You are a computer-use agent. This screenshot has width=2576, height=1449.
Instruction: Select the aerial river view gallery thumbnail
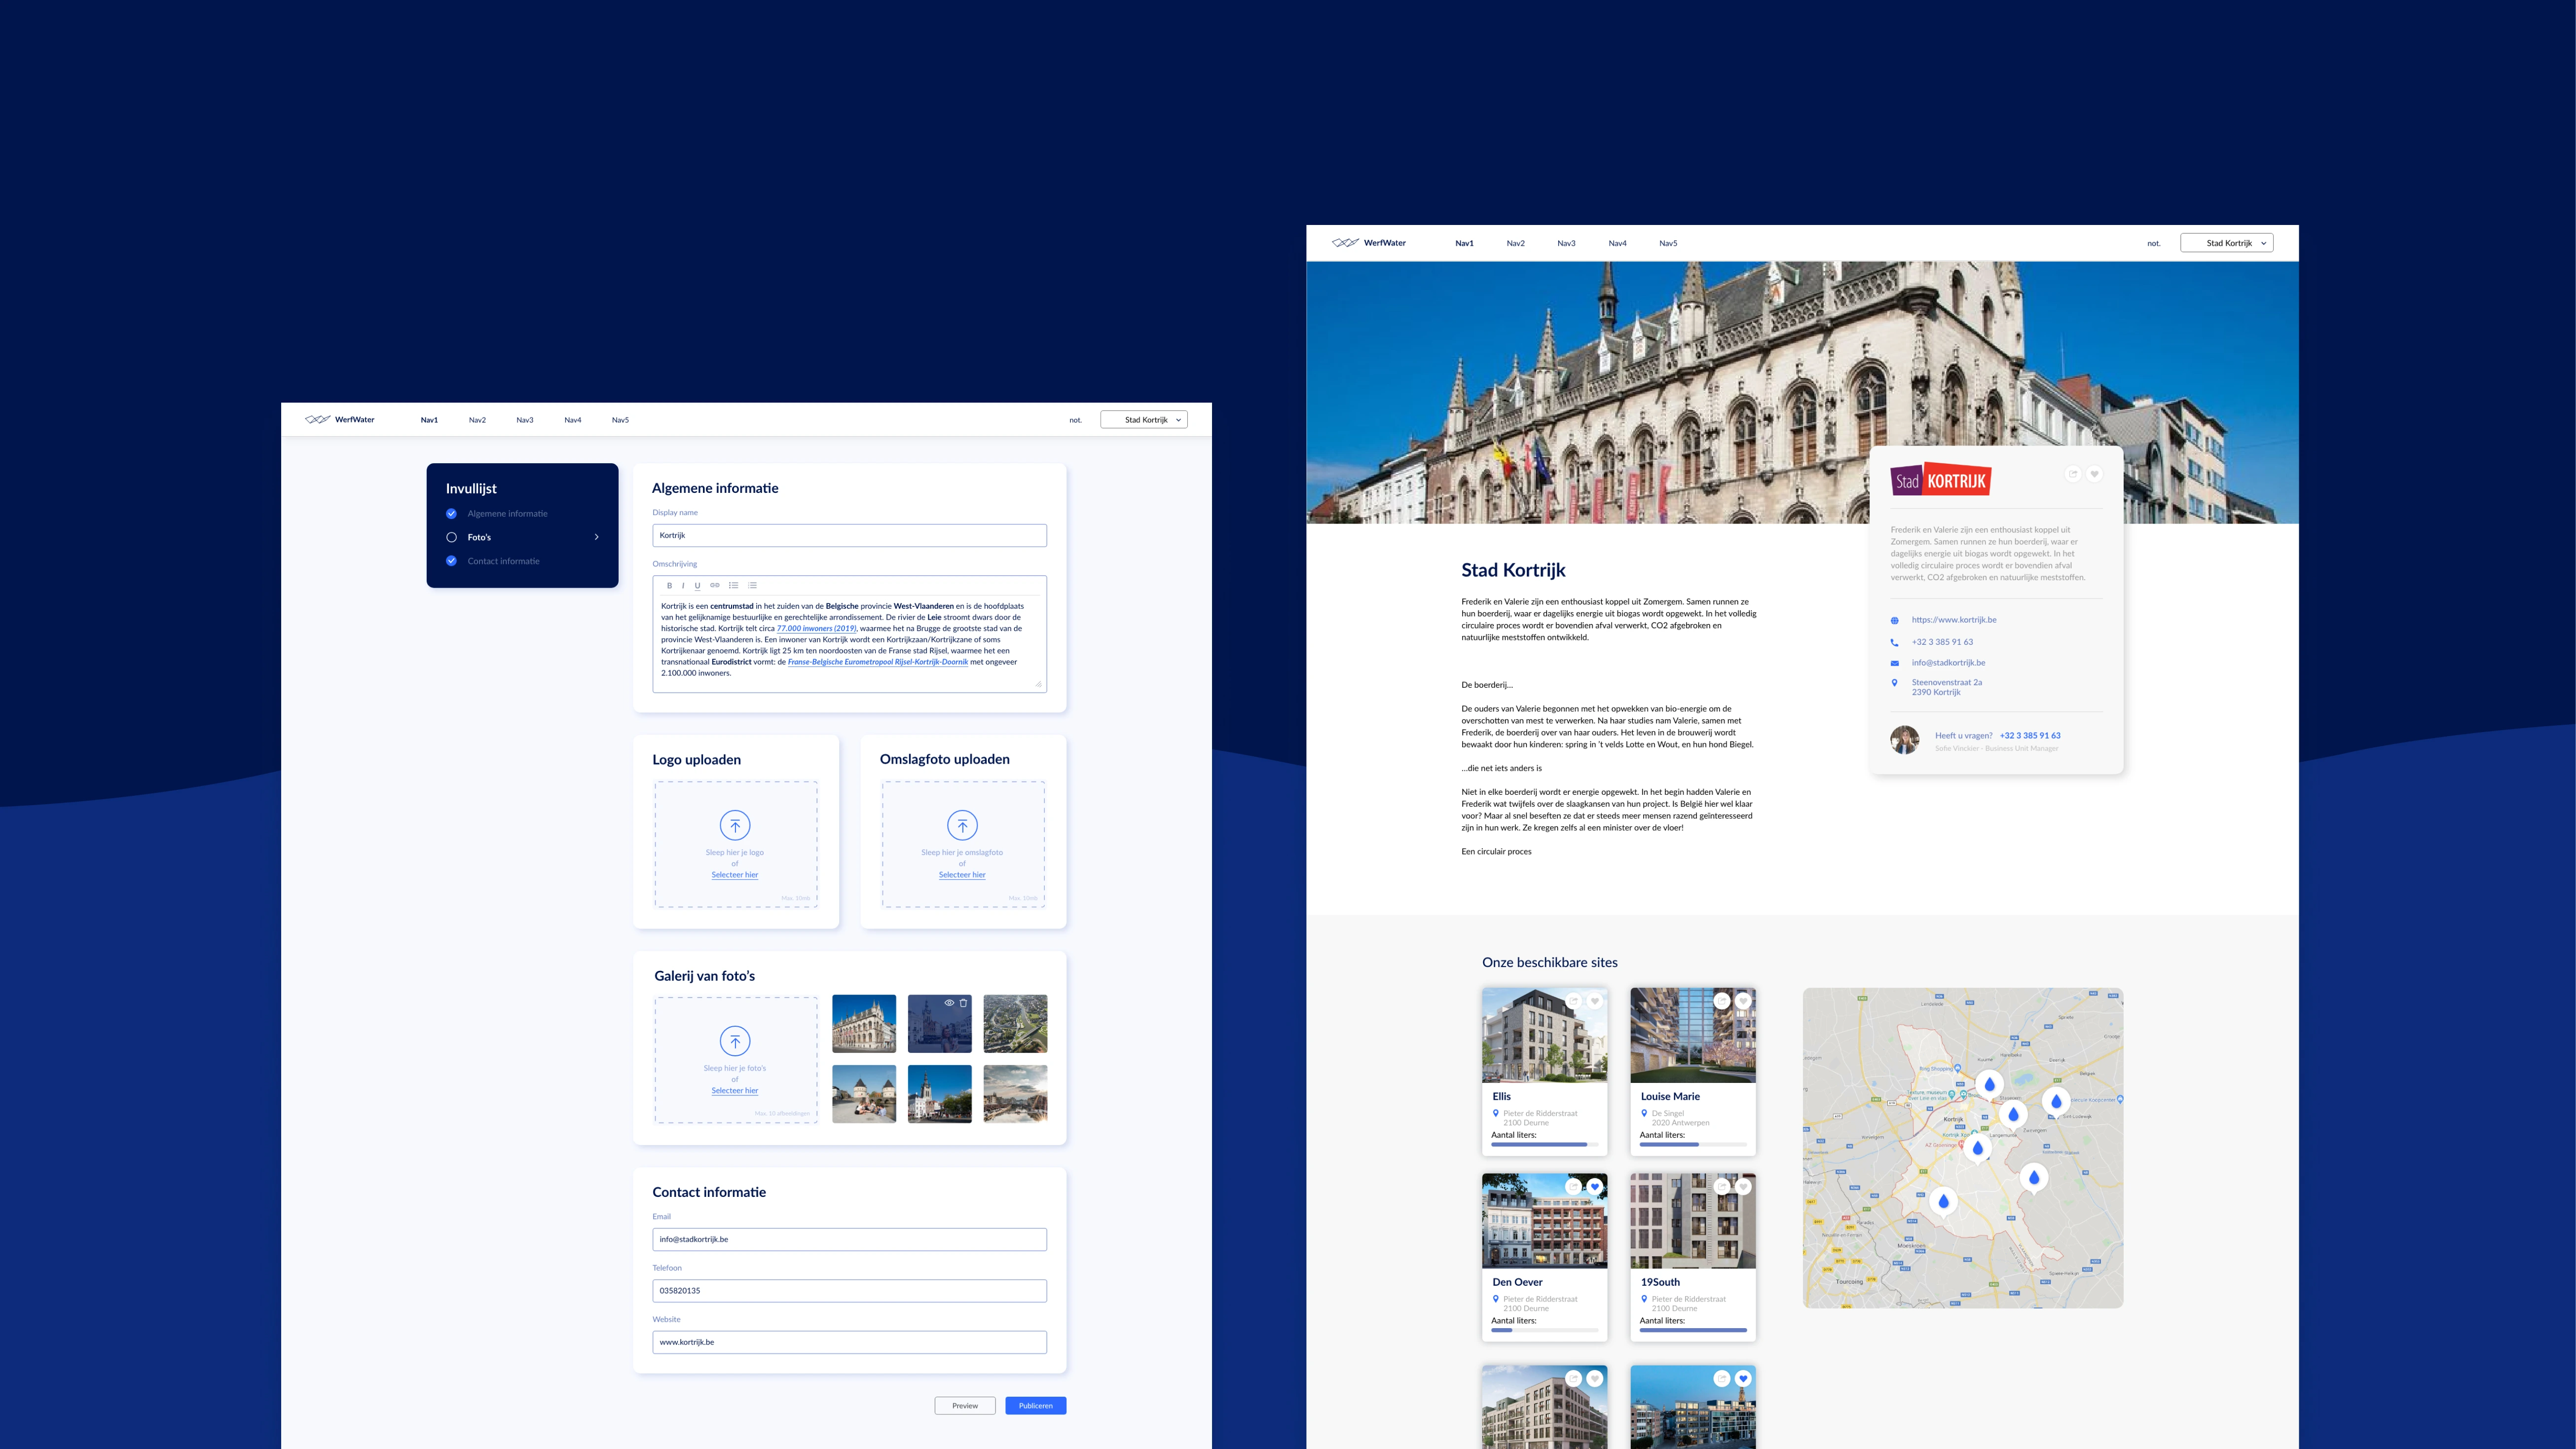(x=1015, y=1023)
